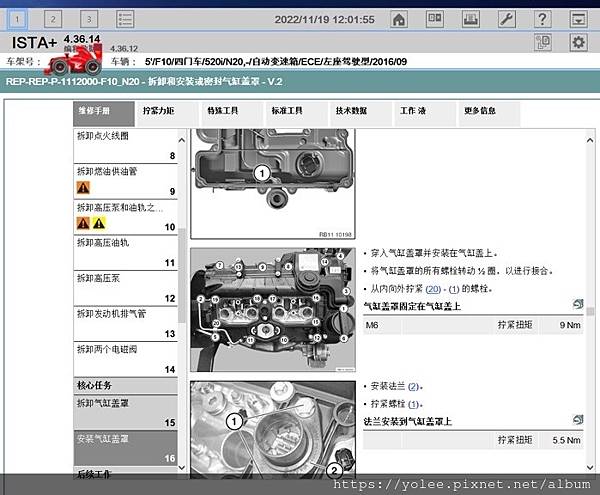Image resolution: width=600 pixels, height=495 pixels.
Task: Click torque icon beside 气缸盖罩固定在气缸盖上
Action: pos(578,304)
